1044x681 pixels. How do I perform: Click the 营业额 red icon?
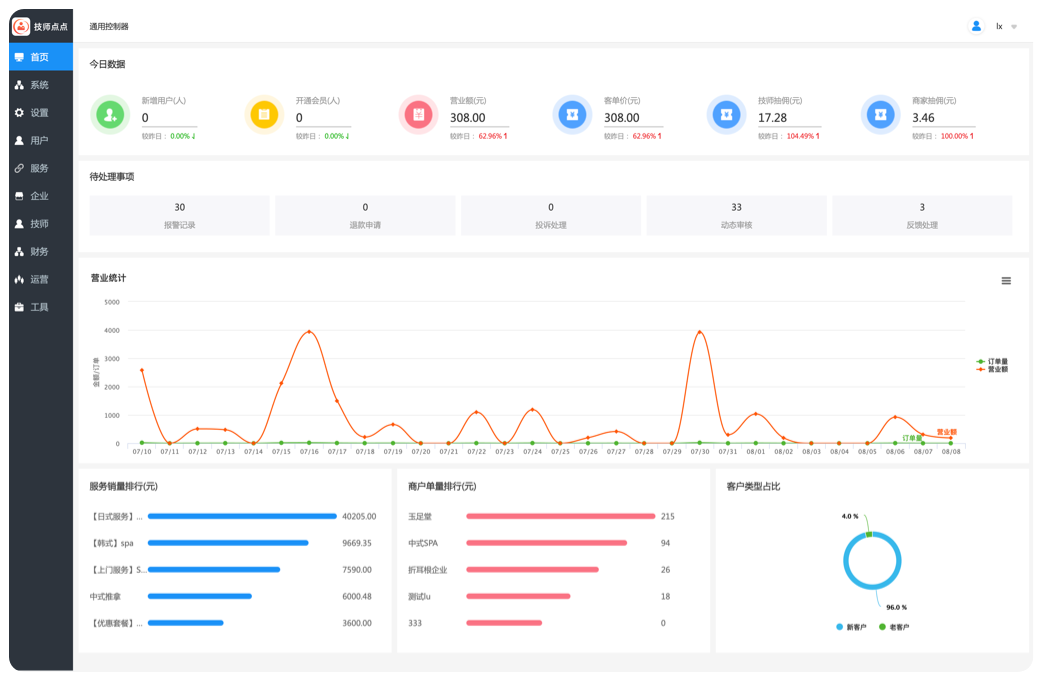click(418, 115)
